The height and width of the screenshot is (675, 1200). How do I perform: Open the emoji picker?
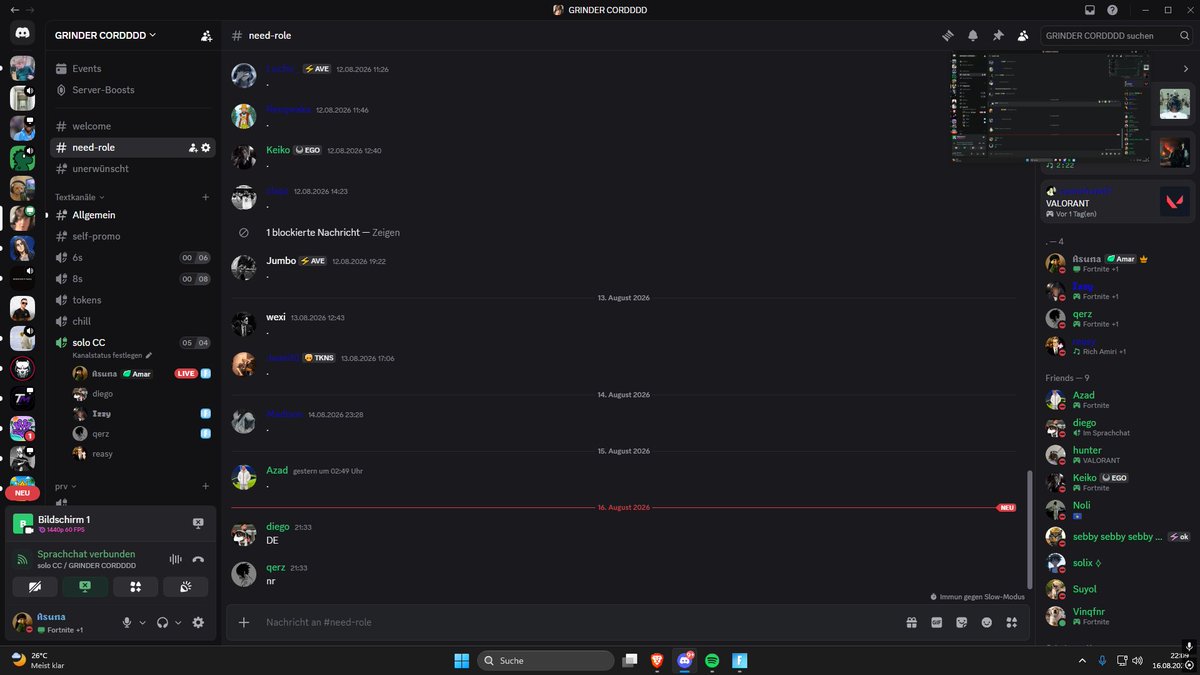coord(987,622)
